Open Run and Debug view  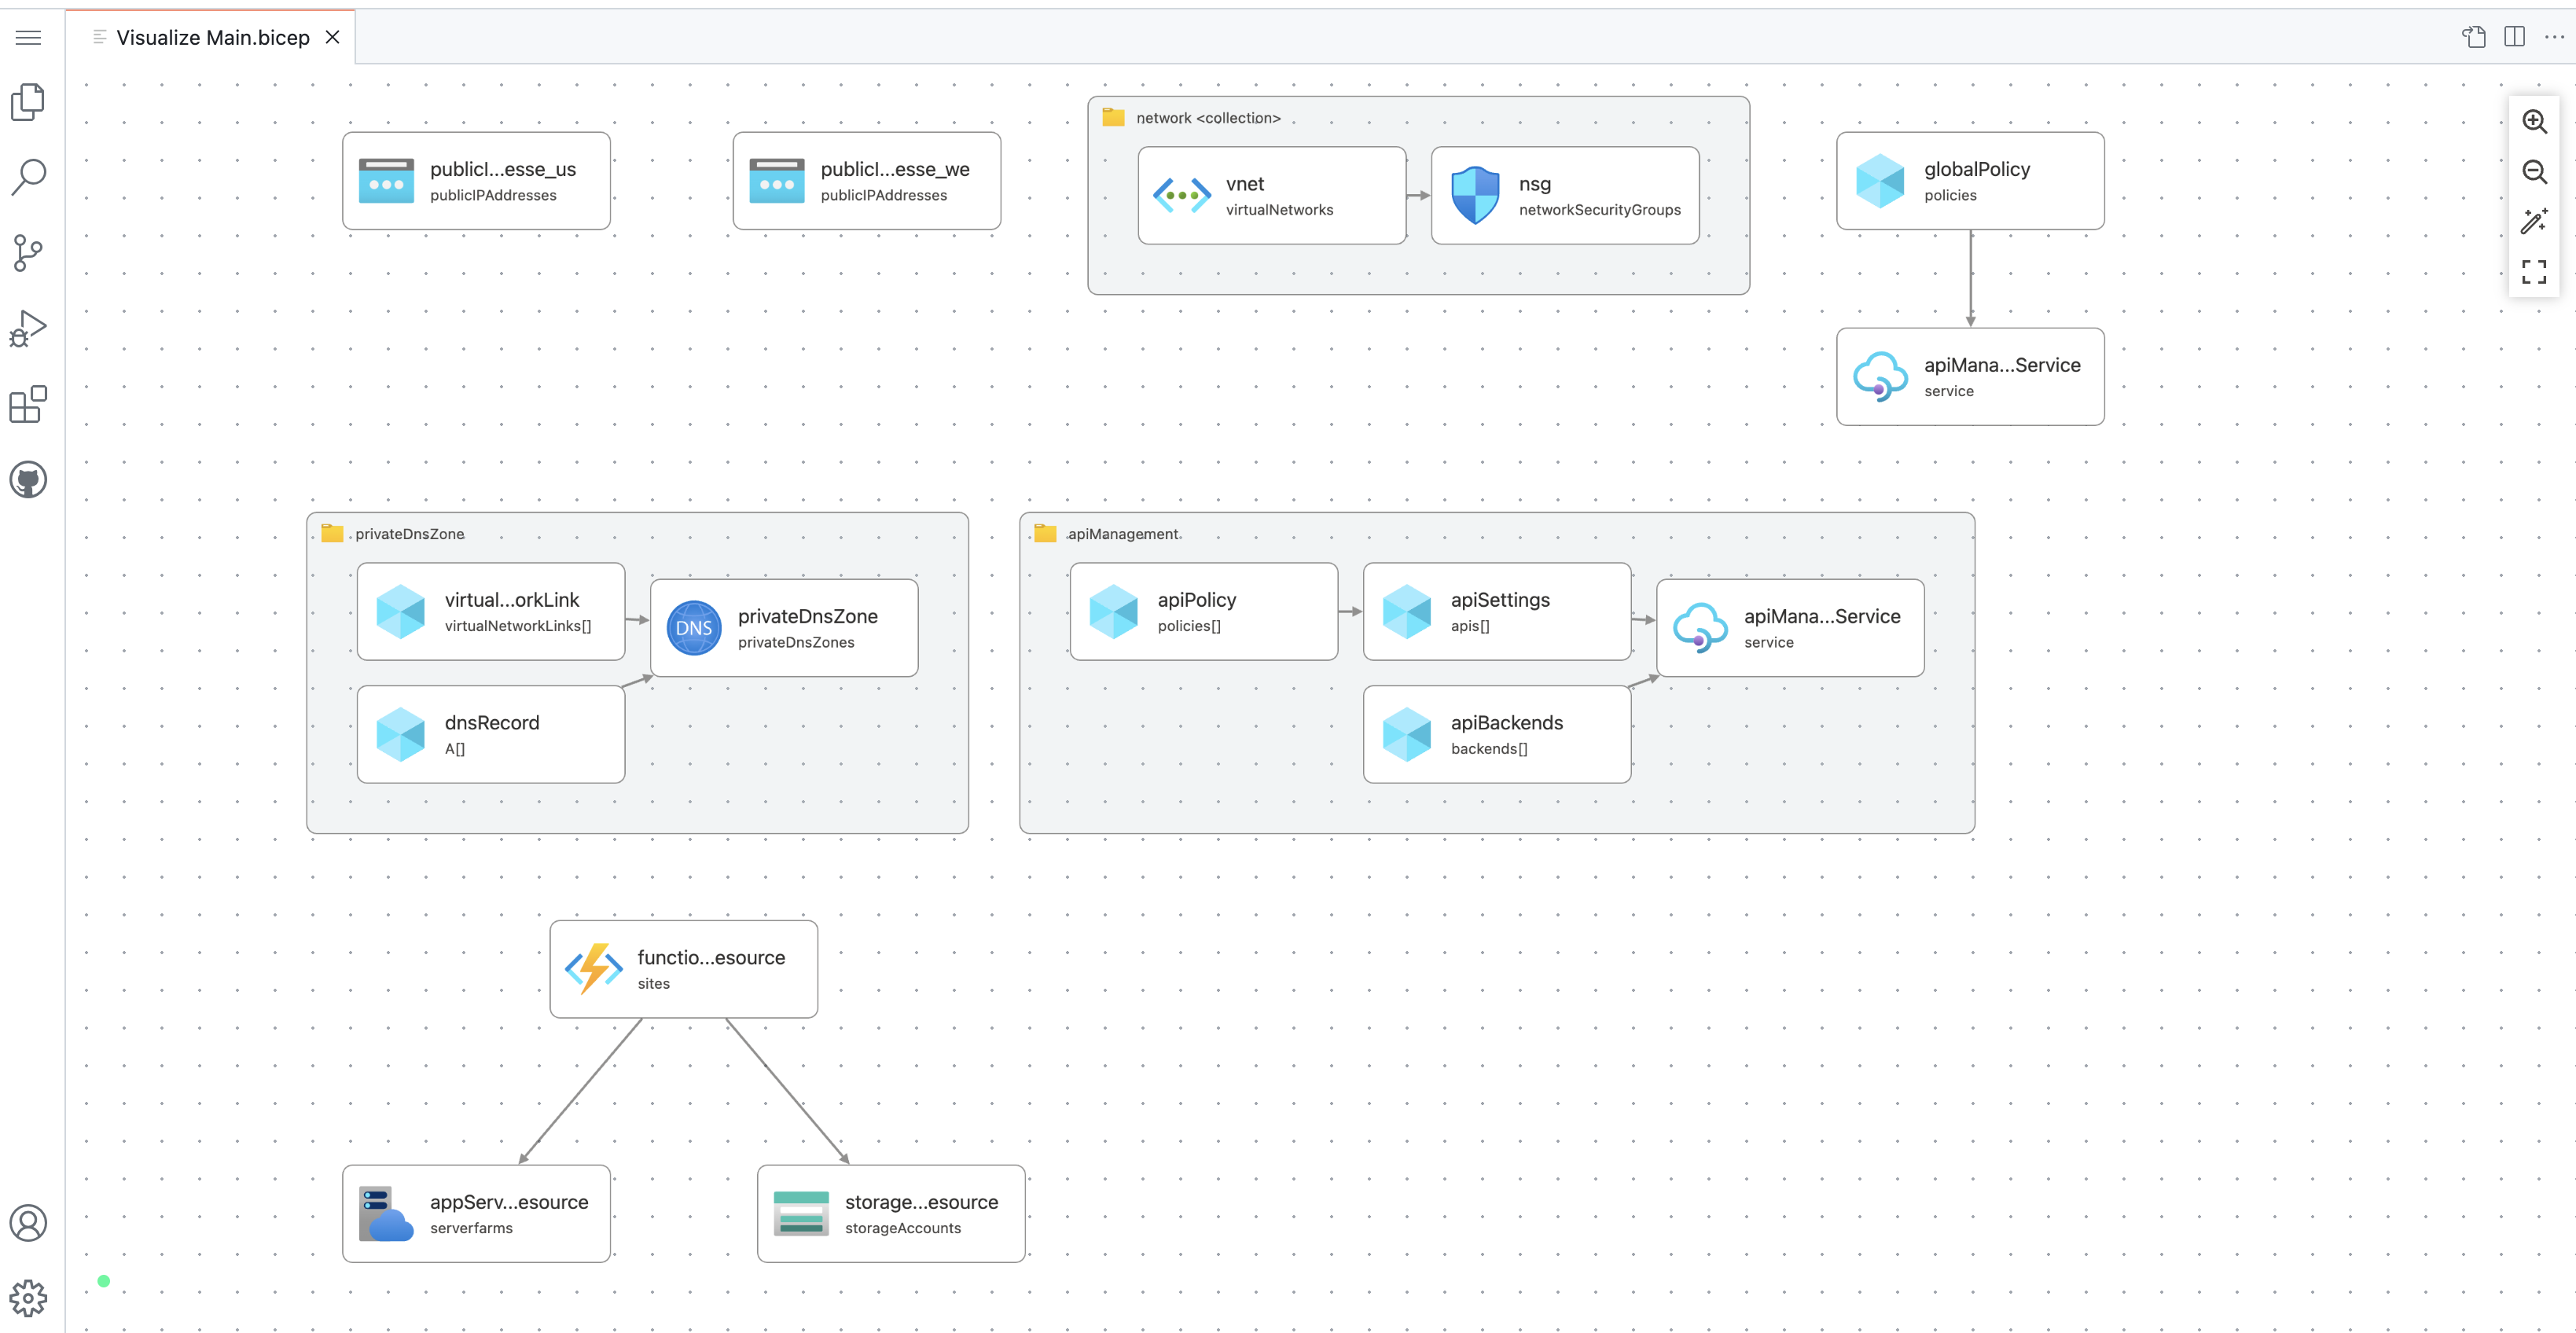(28, 328)
